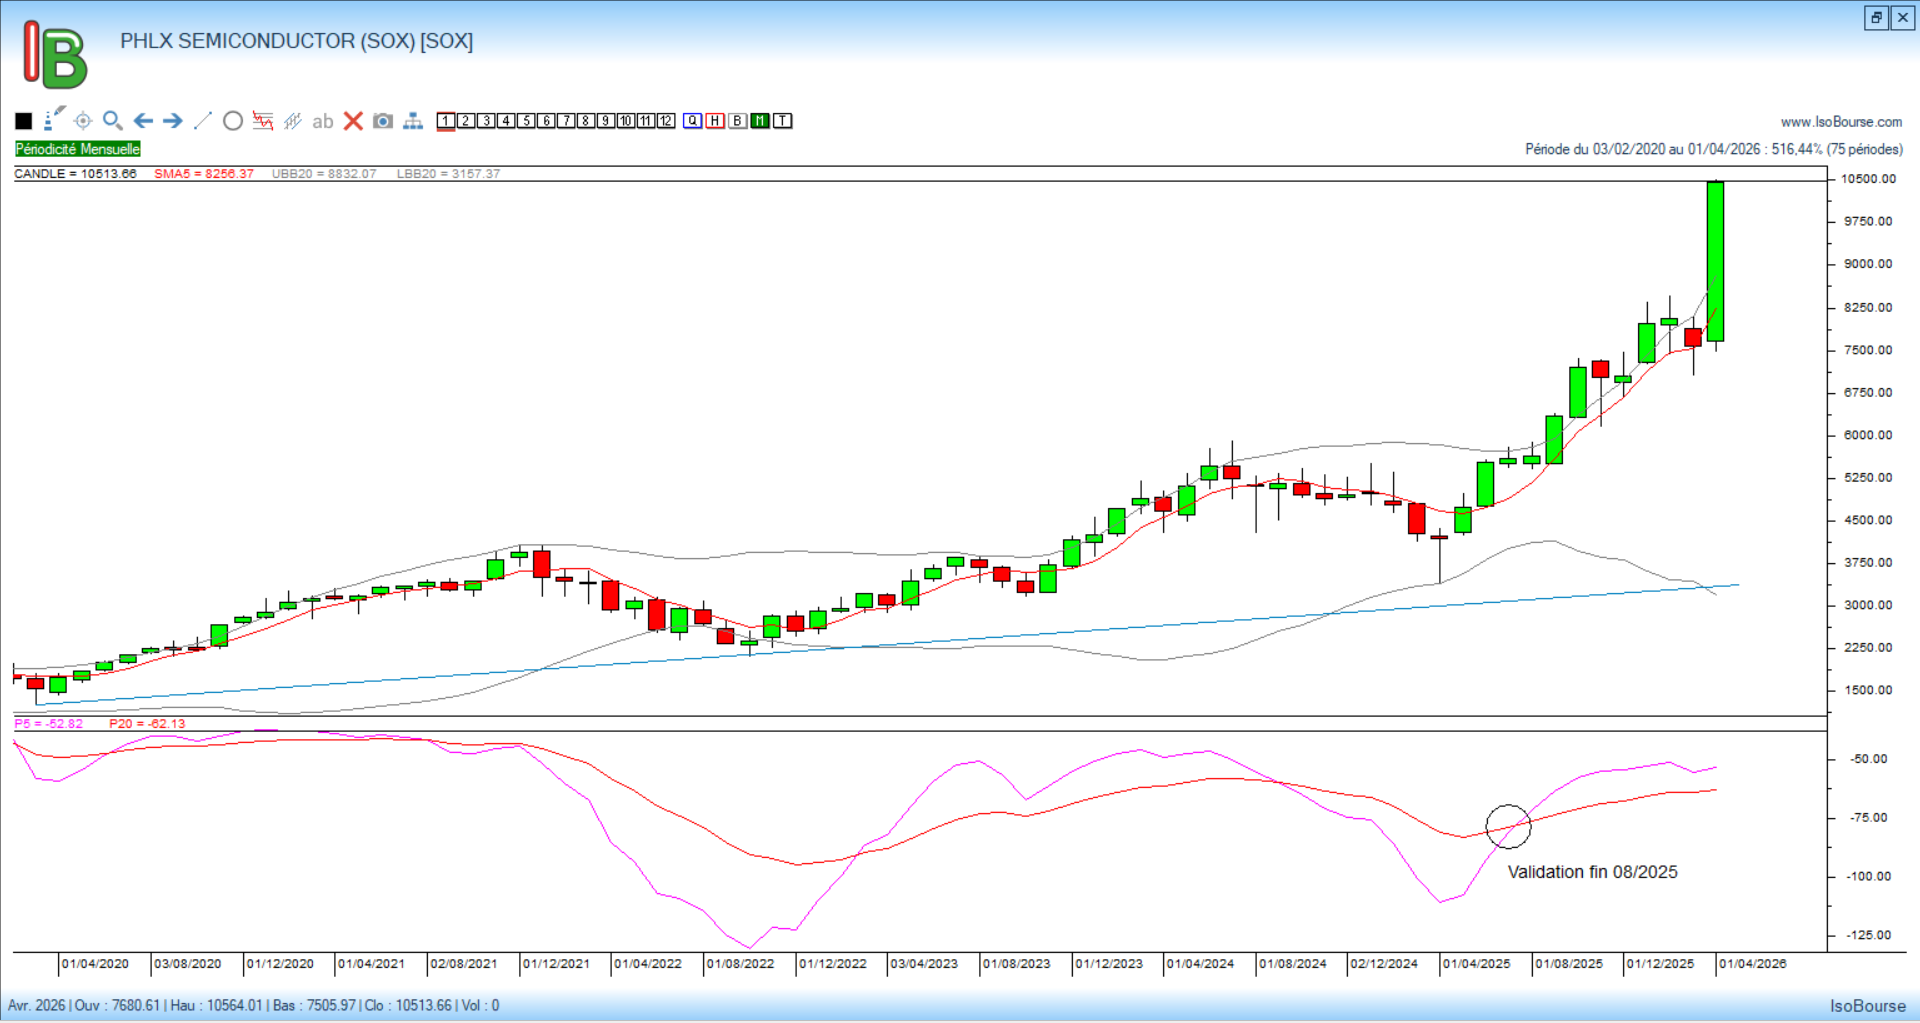Screen dimensions: 1920x1023
Task: Toggle the Q quarterly periodicity button
Action: click(693, 121)
